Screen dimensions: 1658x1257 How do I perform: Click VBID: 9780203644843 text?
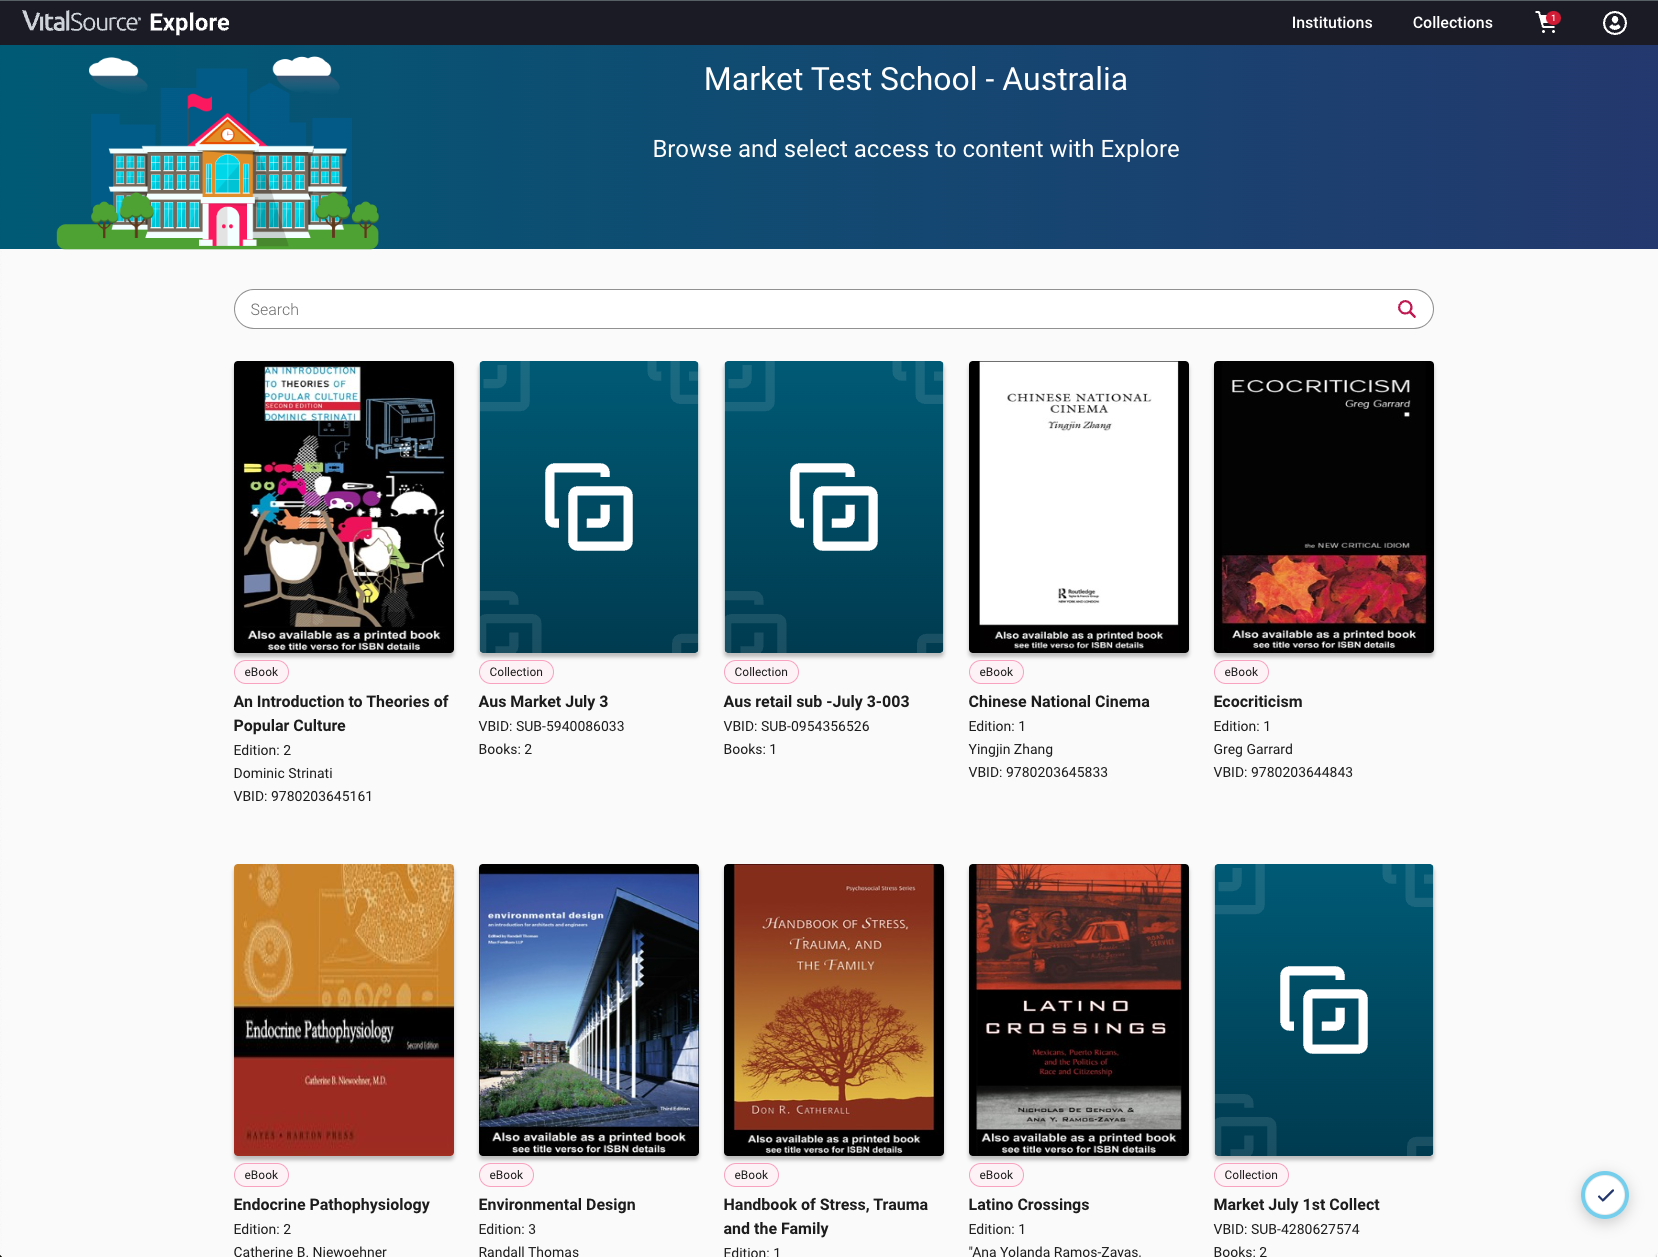[1283, 772]
